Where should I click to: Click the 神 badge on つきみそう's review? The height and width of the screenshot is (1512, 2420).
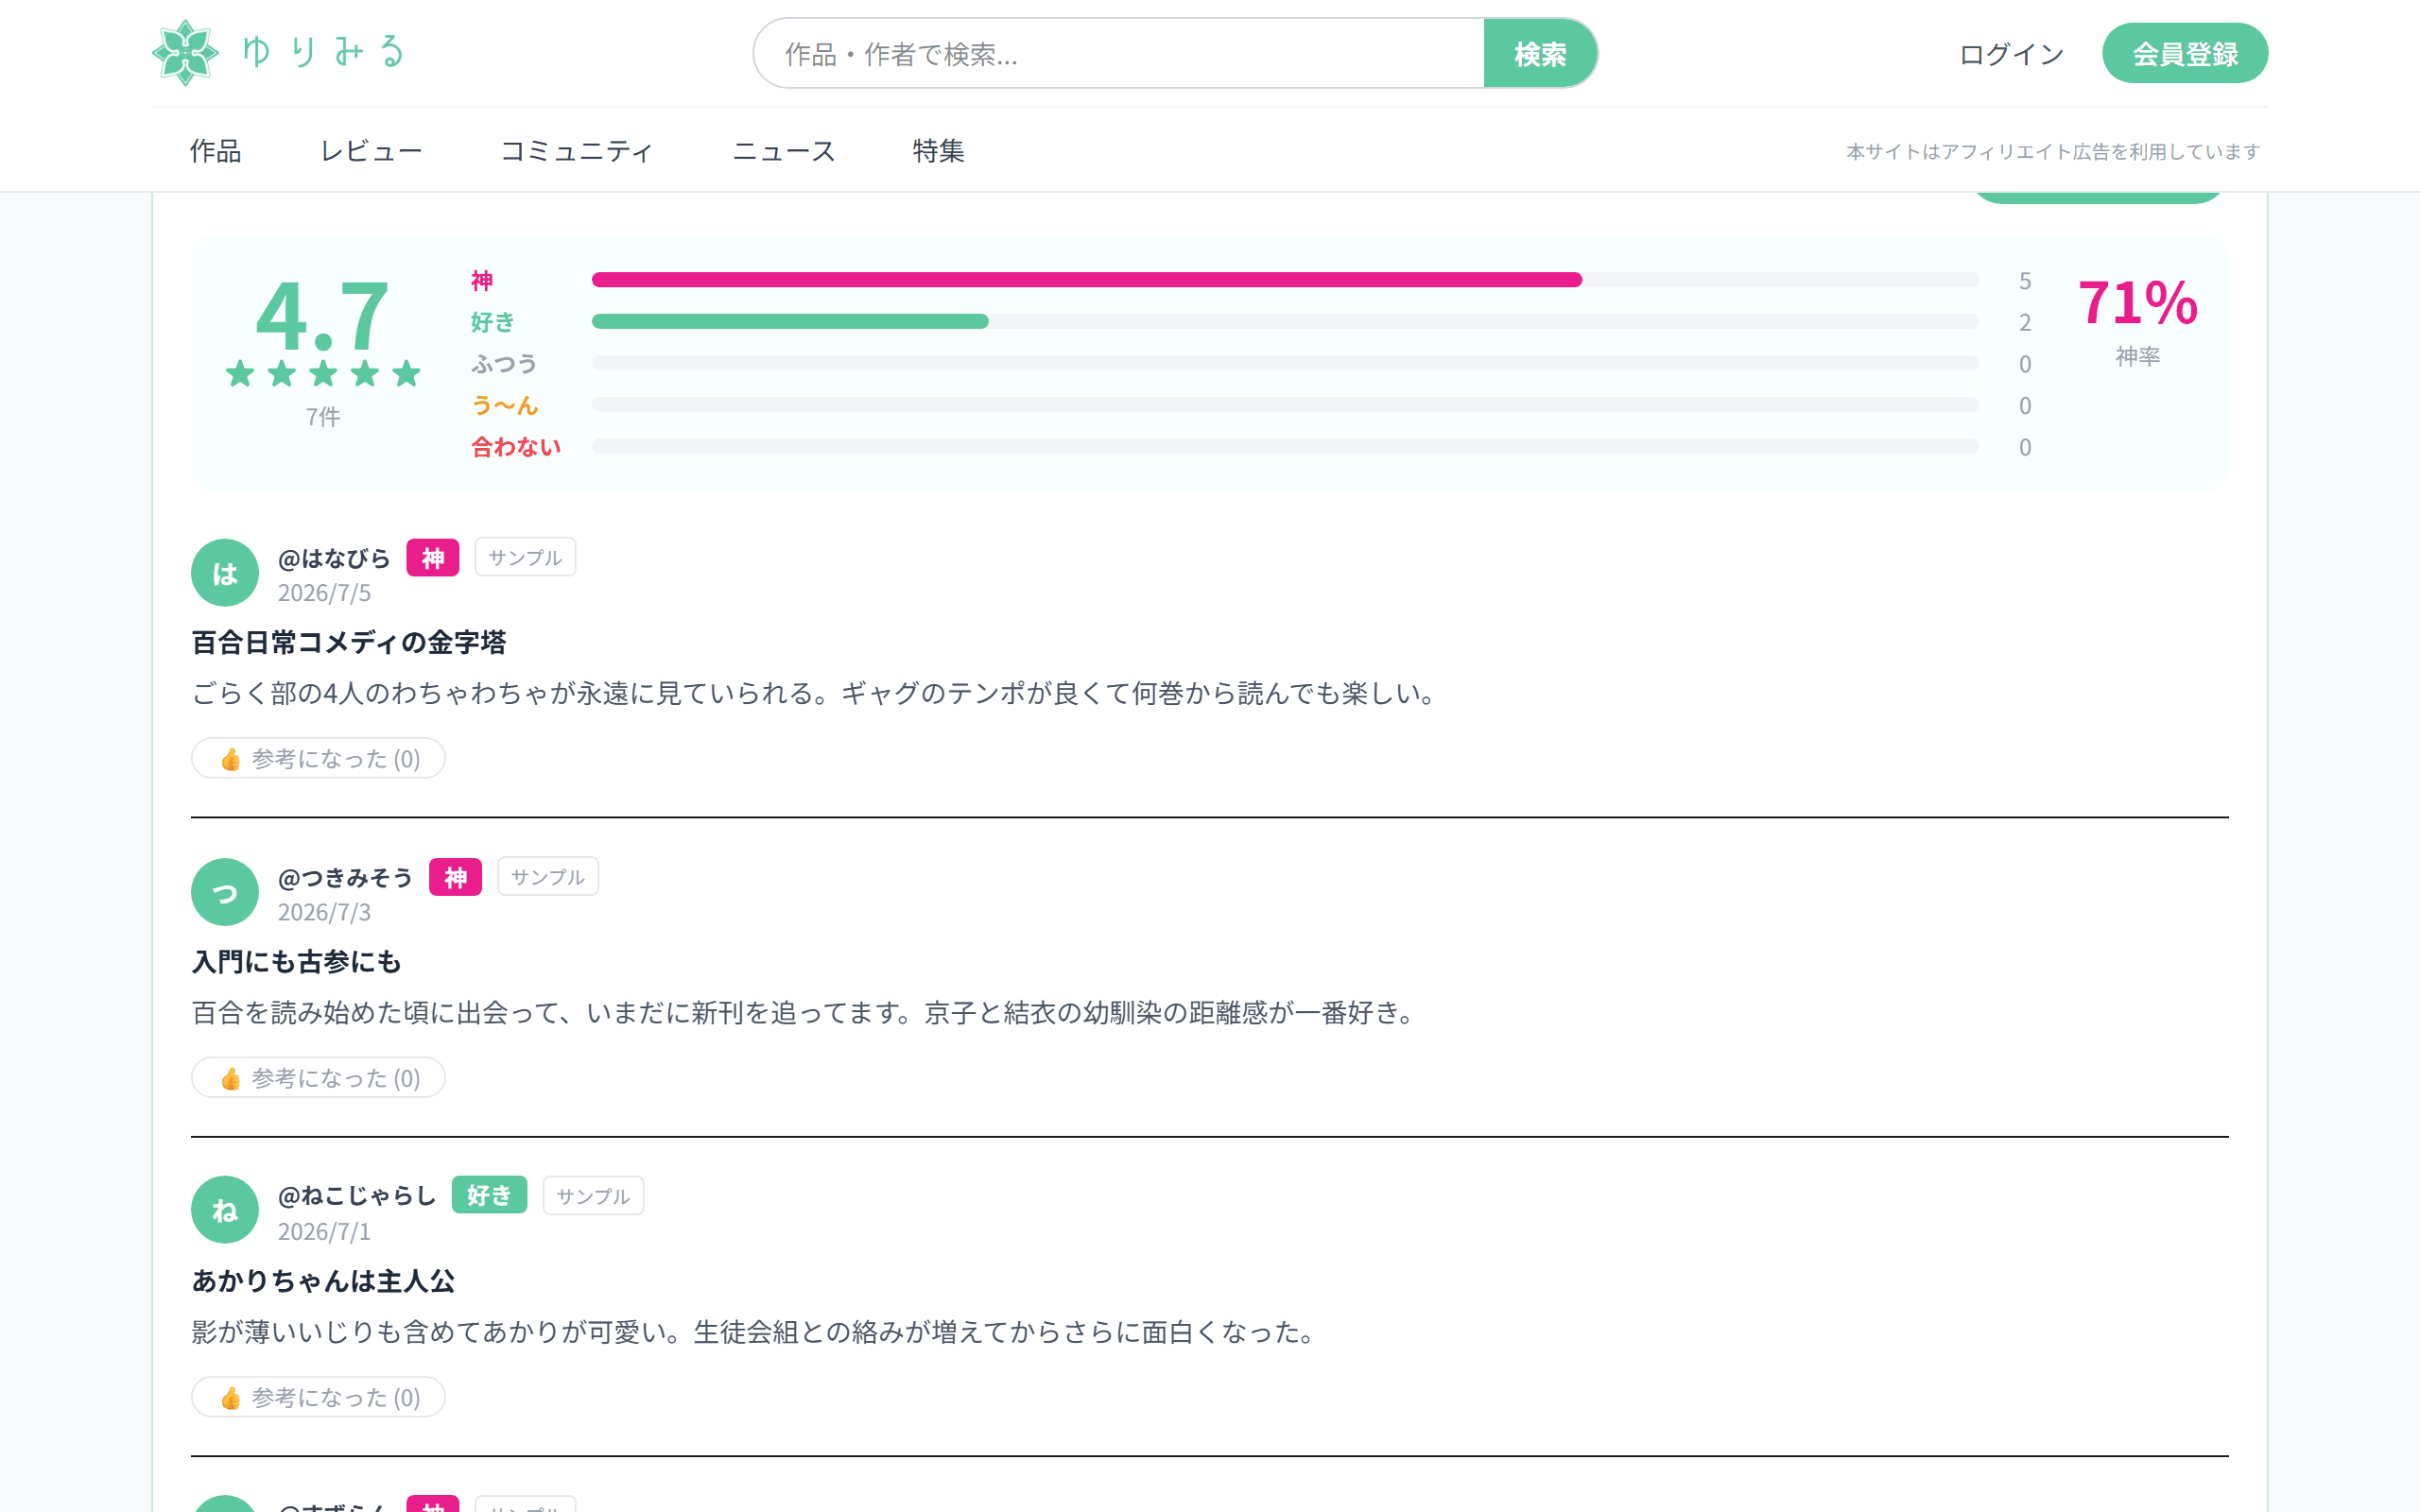[456, 877]
